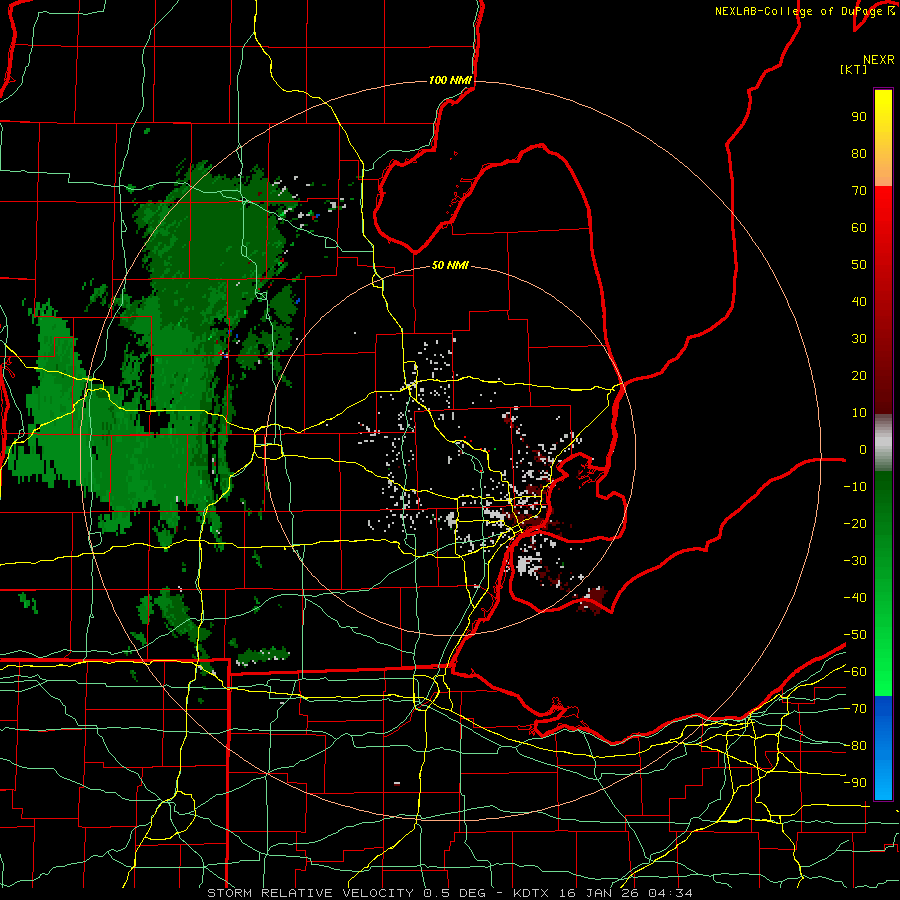Select the "0" value on the velocity scale
This screenshot has width=900, height=900.
click(863, 449)
